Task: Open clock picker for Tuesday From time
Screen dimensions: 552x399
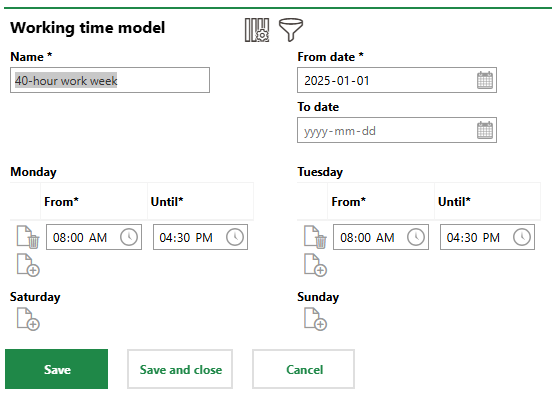Action: (x=416, y=237)
